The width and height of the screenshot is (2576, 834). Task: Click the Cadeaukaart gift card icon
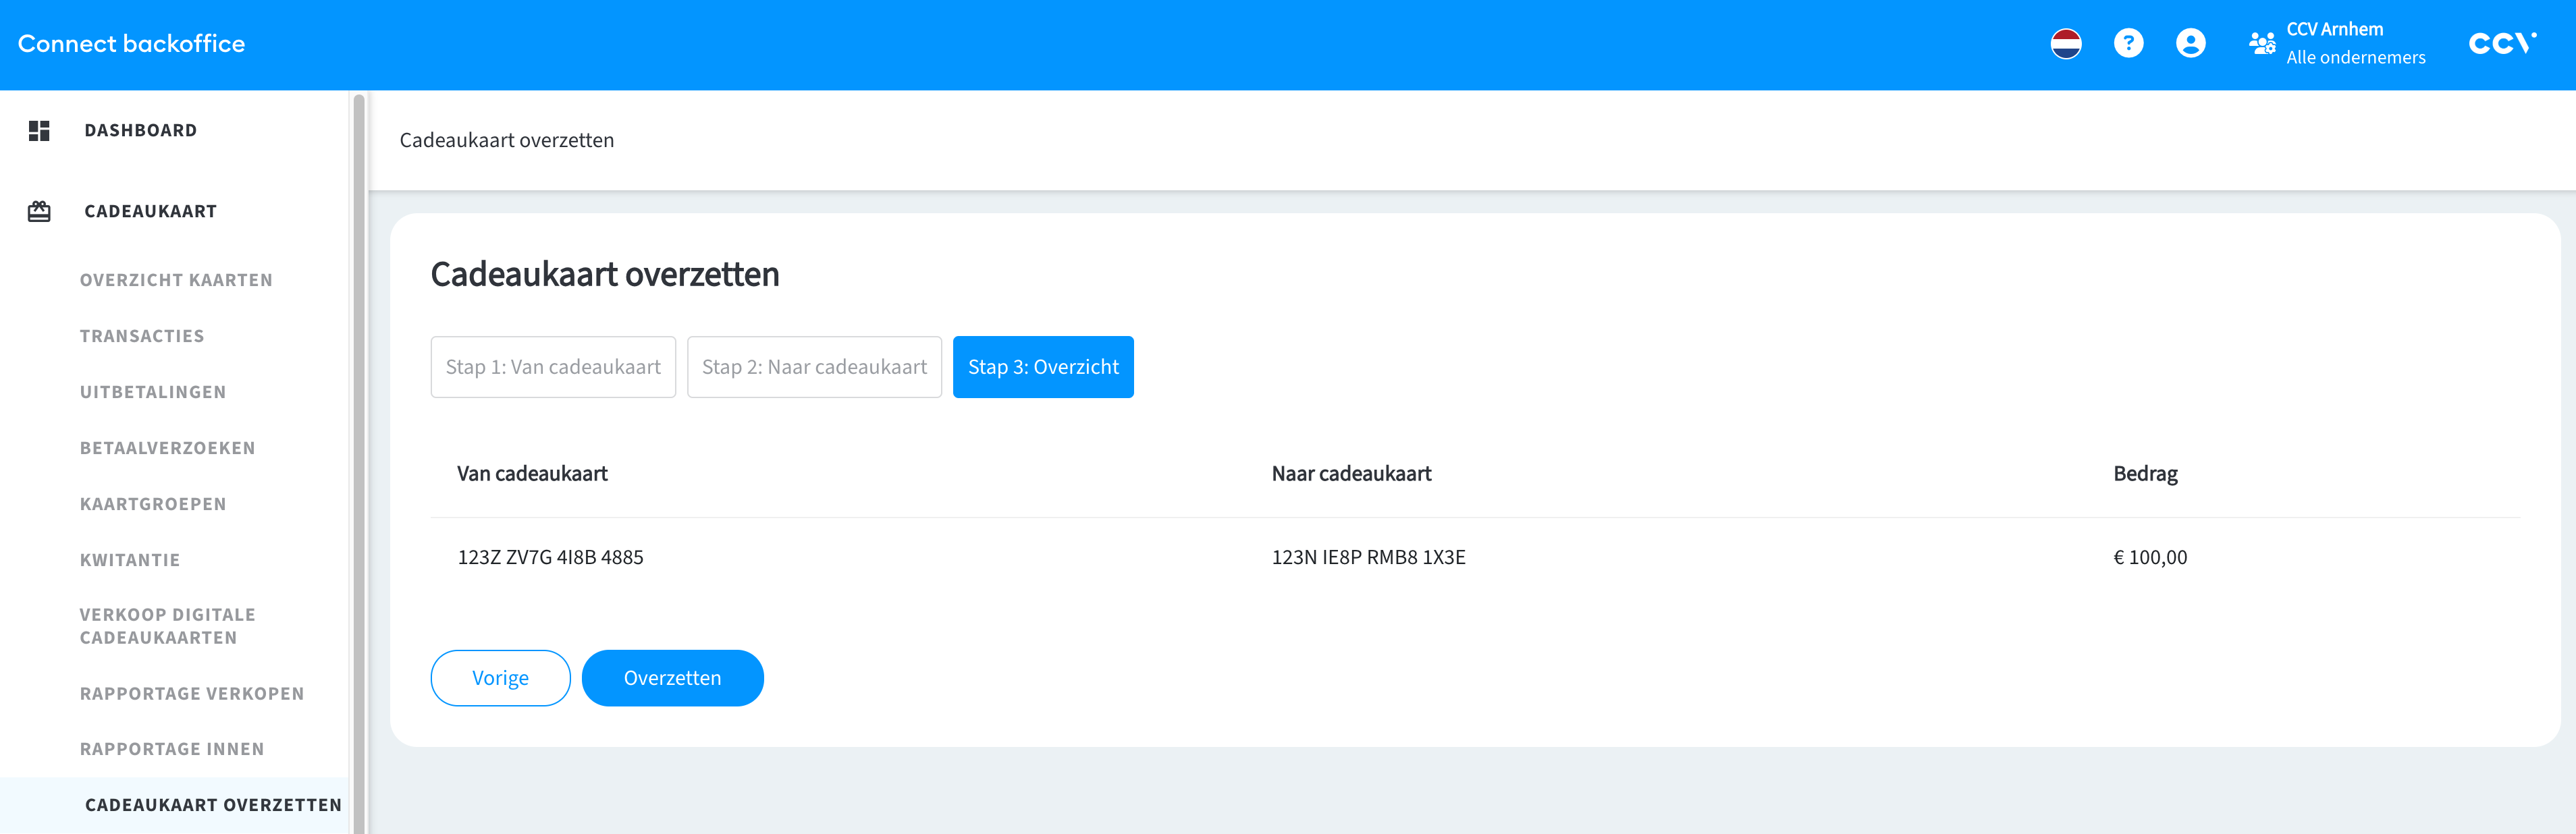click(x=39, y=212)
